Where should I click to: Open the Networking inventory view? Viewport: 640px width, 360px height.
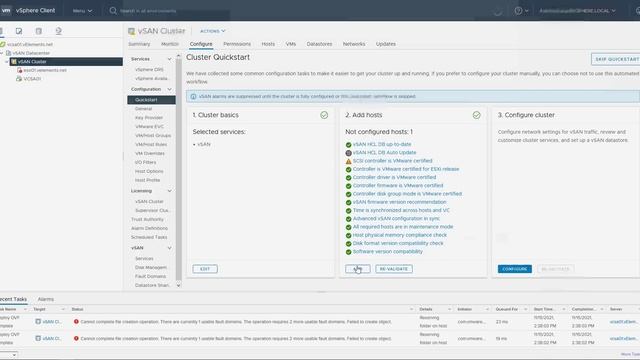pos(58,31)
